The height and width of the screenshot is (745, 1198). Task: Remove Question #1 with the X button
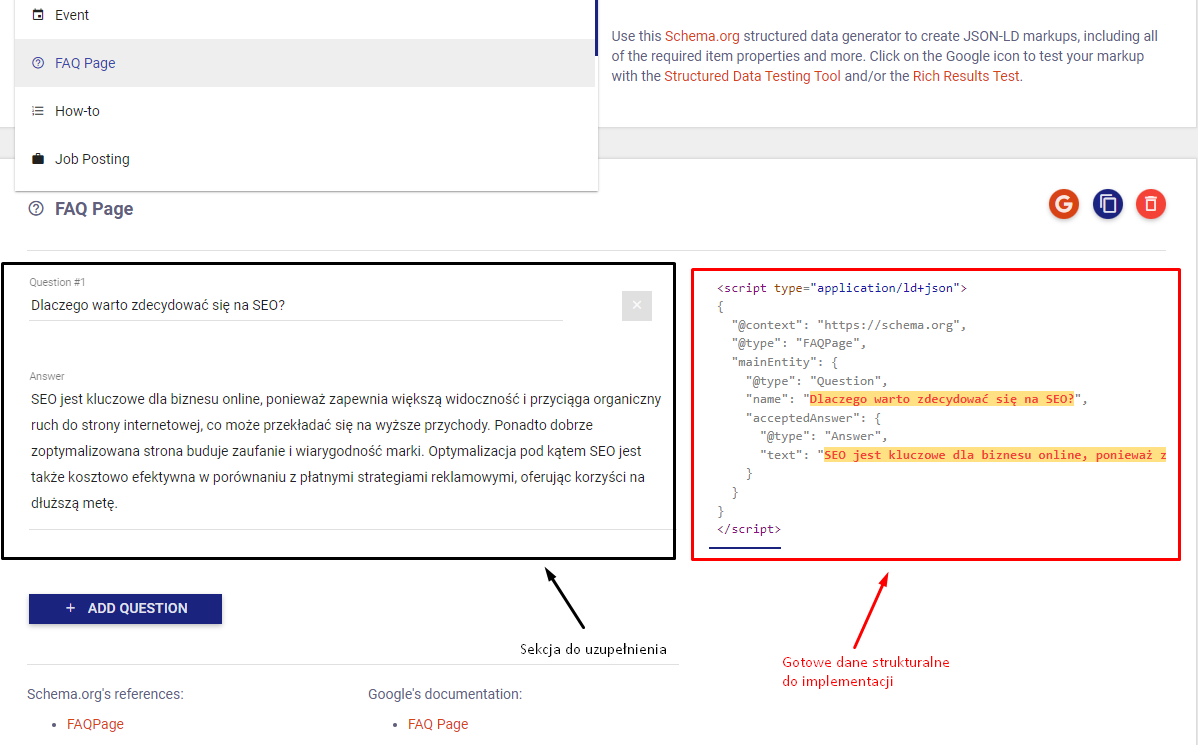coord(636,306)
